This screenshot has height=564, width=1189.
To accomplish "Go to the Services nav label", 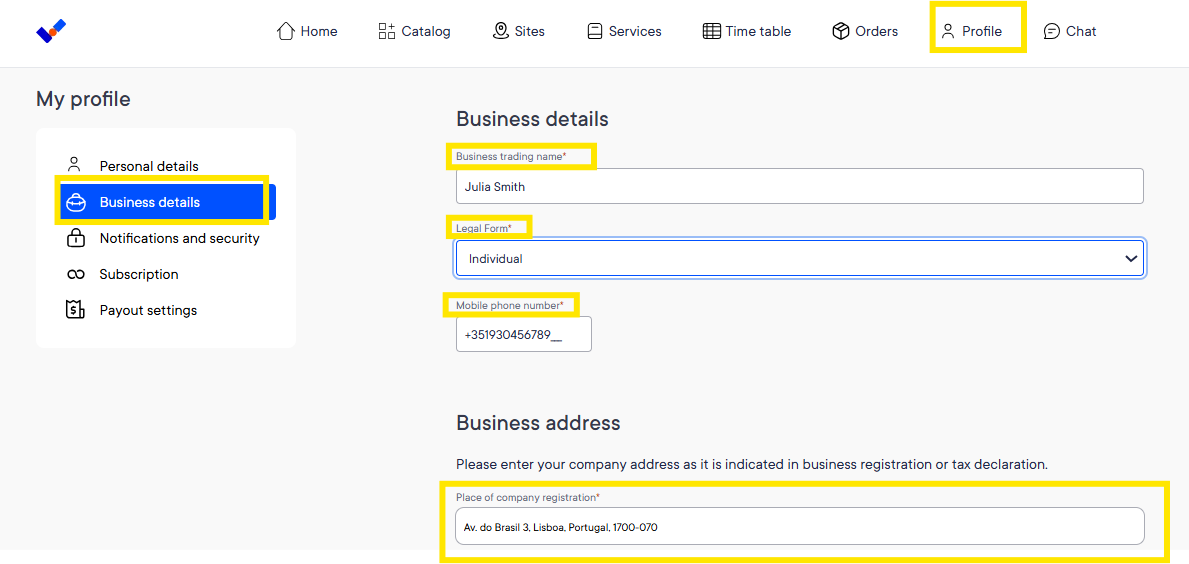I will coord(635,31).
